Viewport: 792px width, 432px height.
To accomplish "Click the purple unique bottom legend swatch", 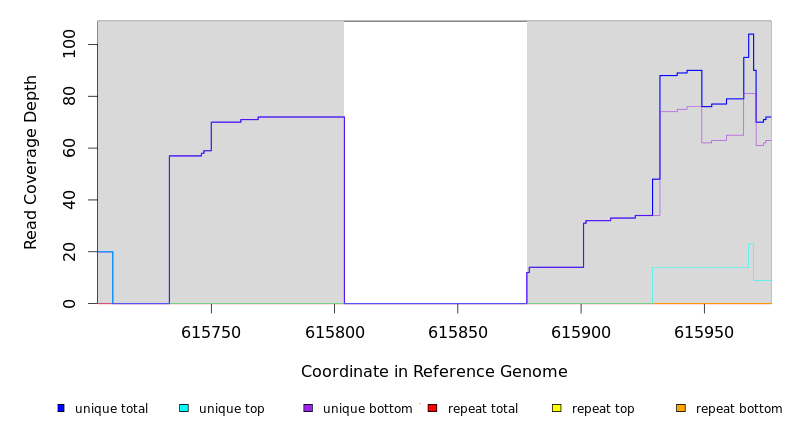I will (x=308, y=408).
